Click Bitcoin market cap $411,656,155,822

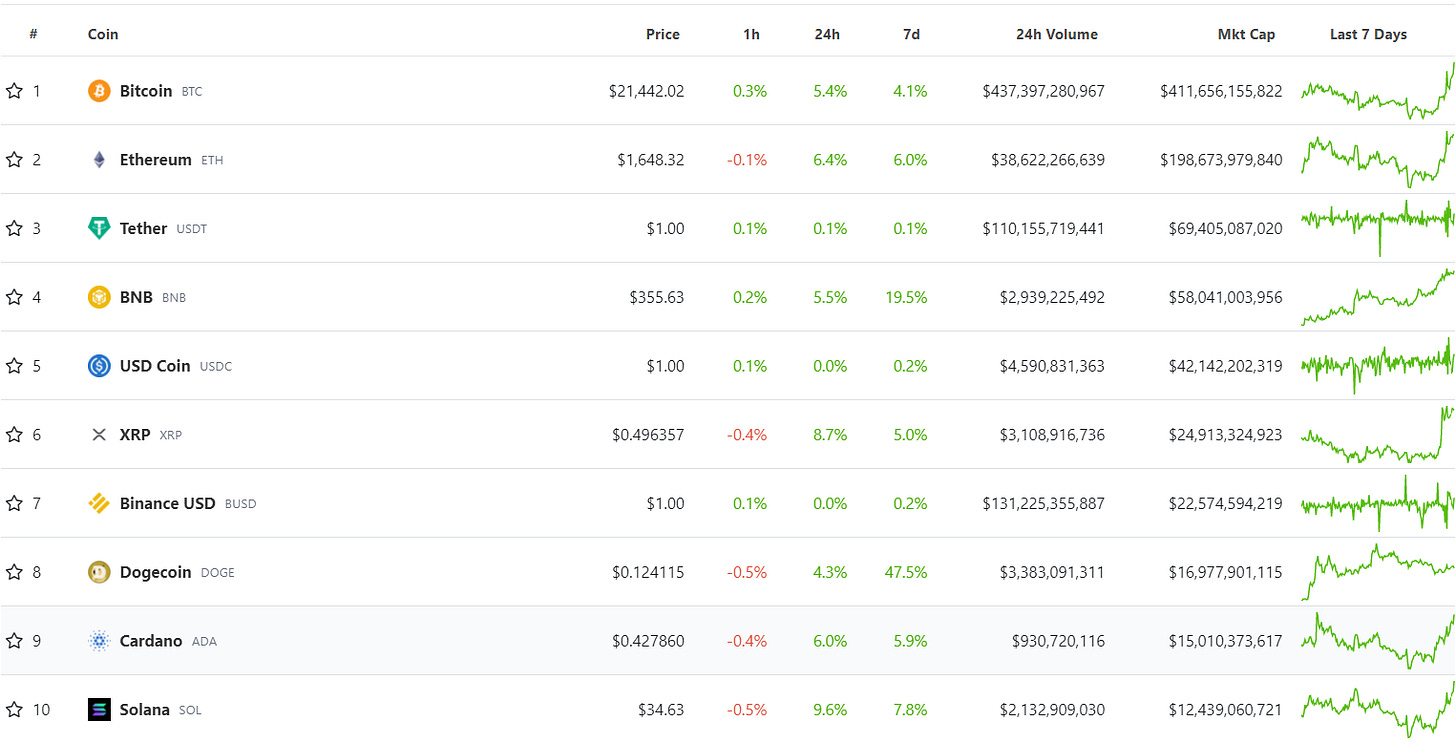(1221, 91)
